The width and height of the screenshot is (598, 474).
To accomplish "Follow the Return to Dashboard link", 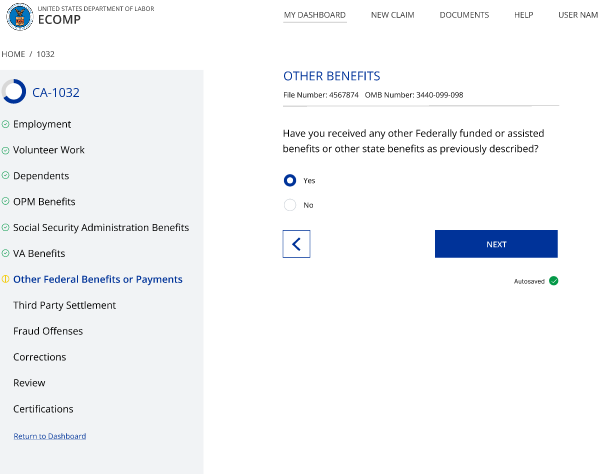I will click(50, 436).
